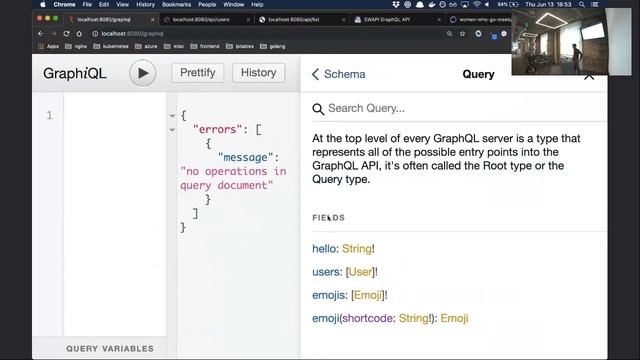Select the "no operations in query document" message

pyautogui.click(x=233, y=178)
